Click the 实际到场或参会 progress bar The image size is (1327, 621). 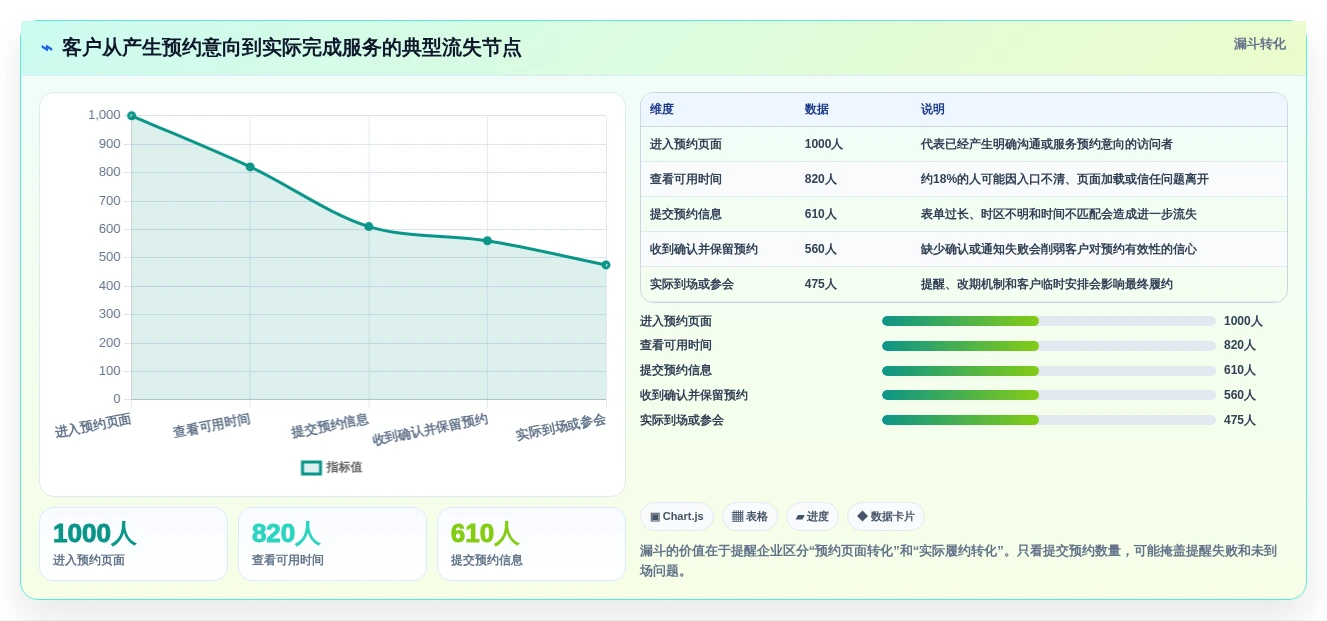pos(1049,420)
